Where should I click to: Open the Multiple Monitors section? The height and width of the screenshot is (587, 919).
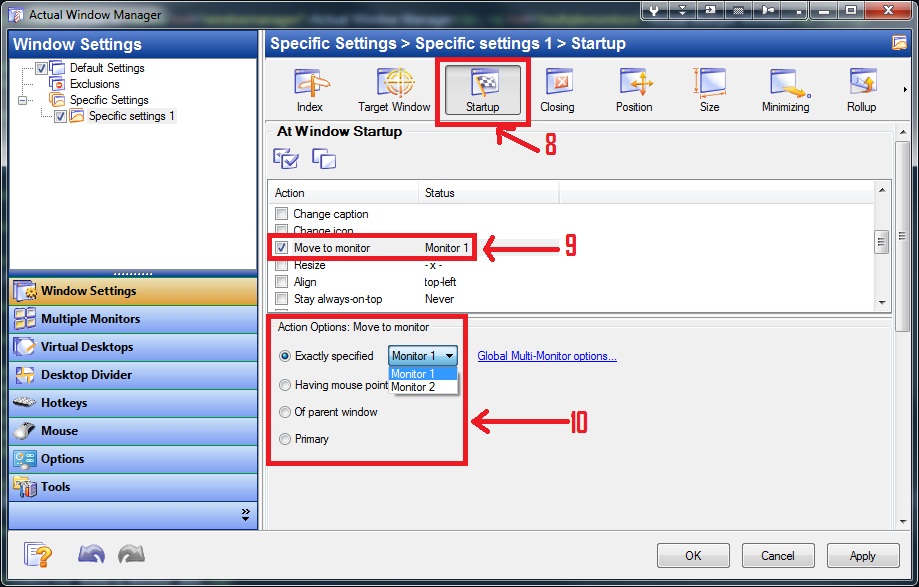pos(133,319)
